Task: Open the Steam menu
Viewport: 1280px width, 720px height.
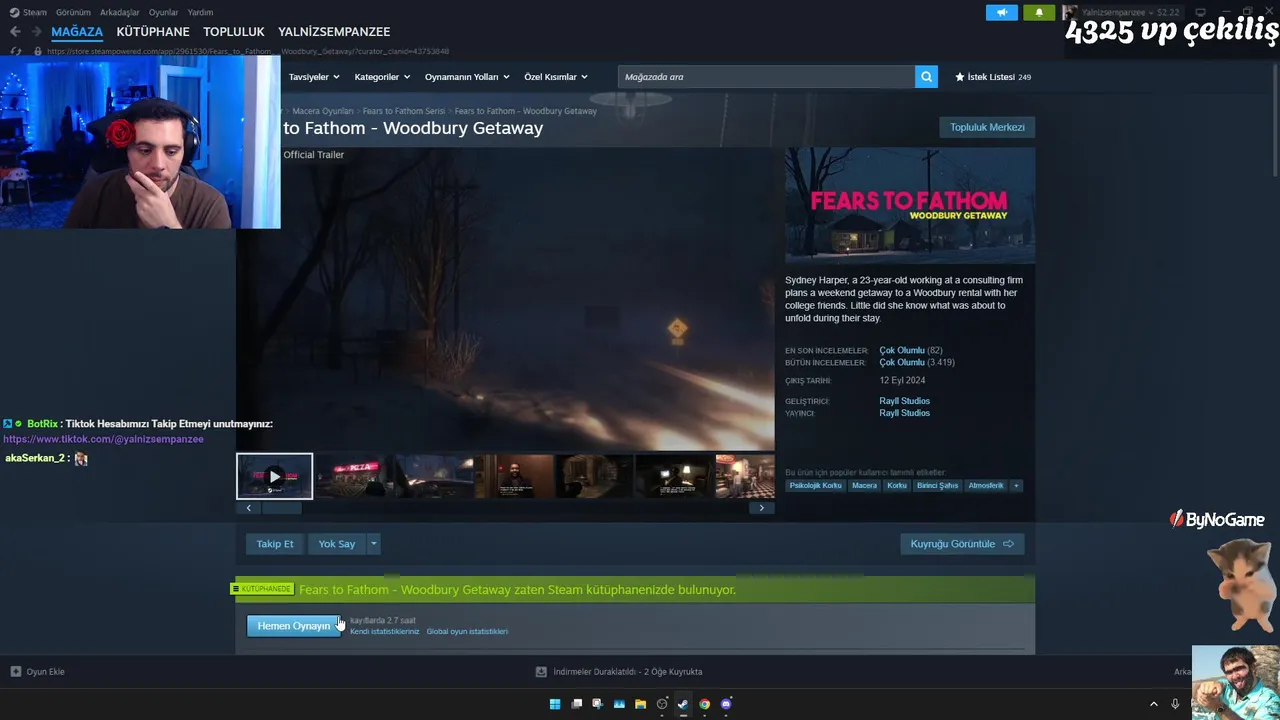Action: pyautogui.click(x=35, y=13)
